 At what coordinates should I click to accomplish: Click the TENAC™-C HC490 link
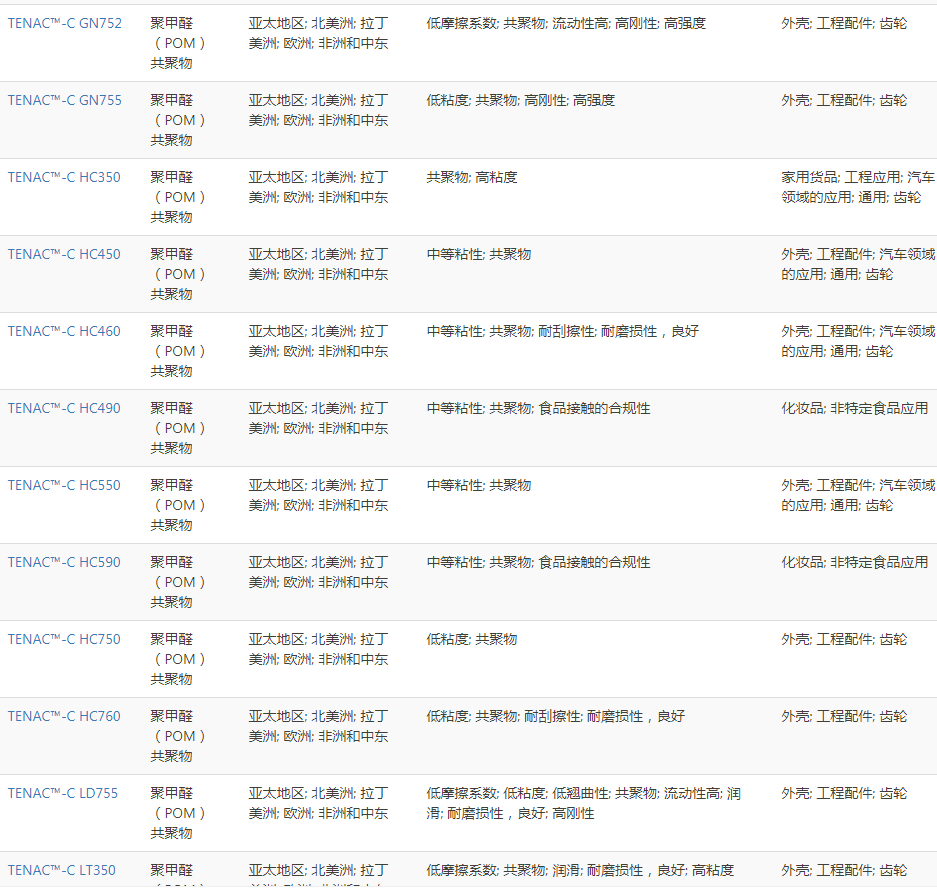[64, 408]
